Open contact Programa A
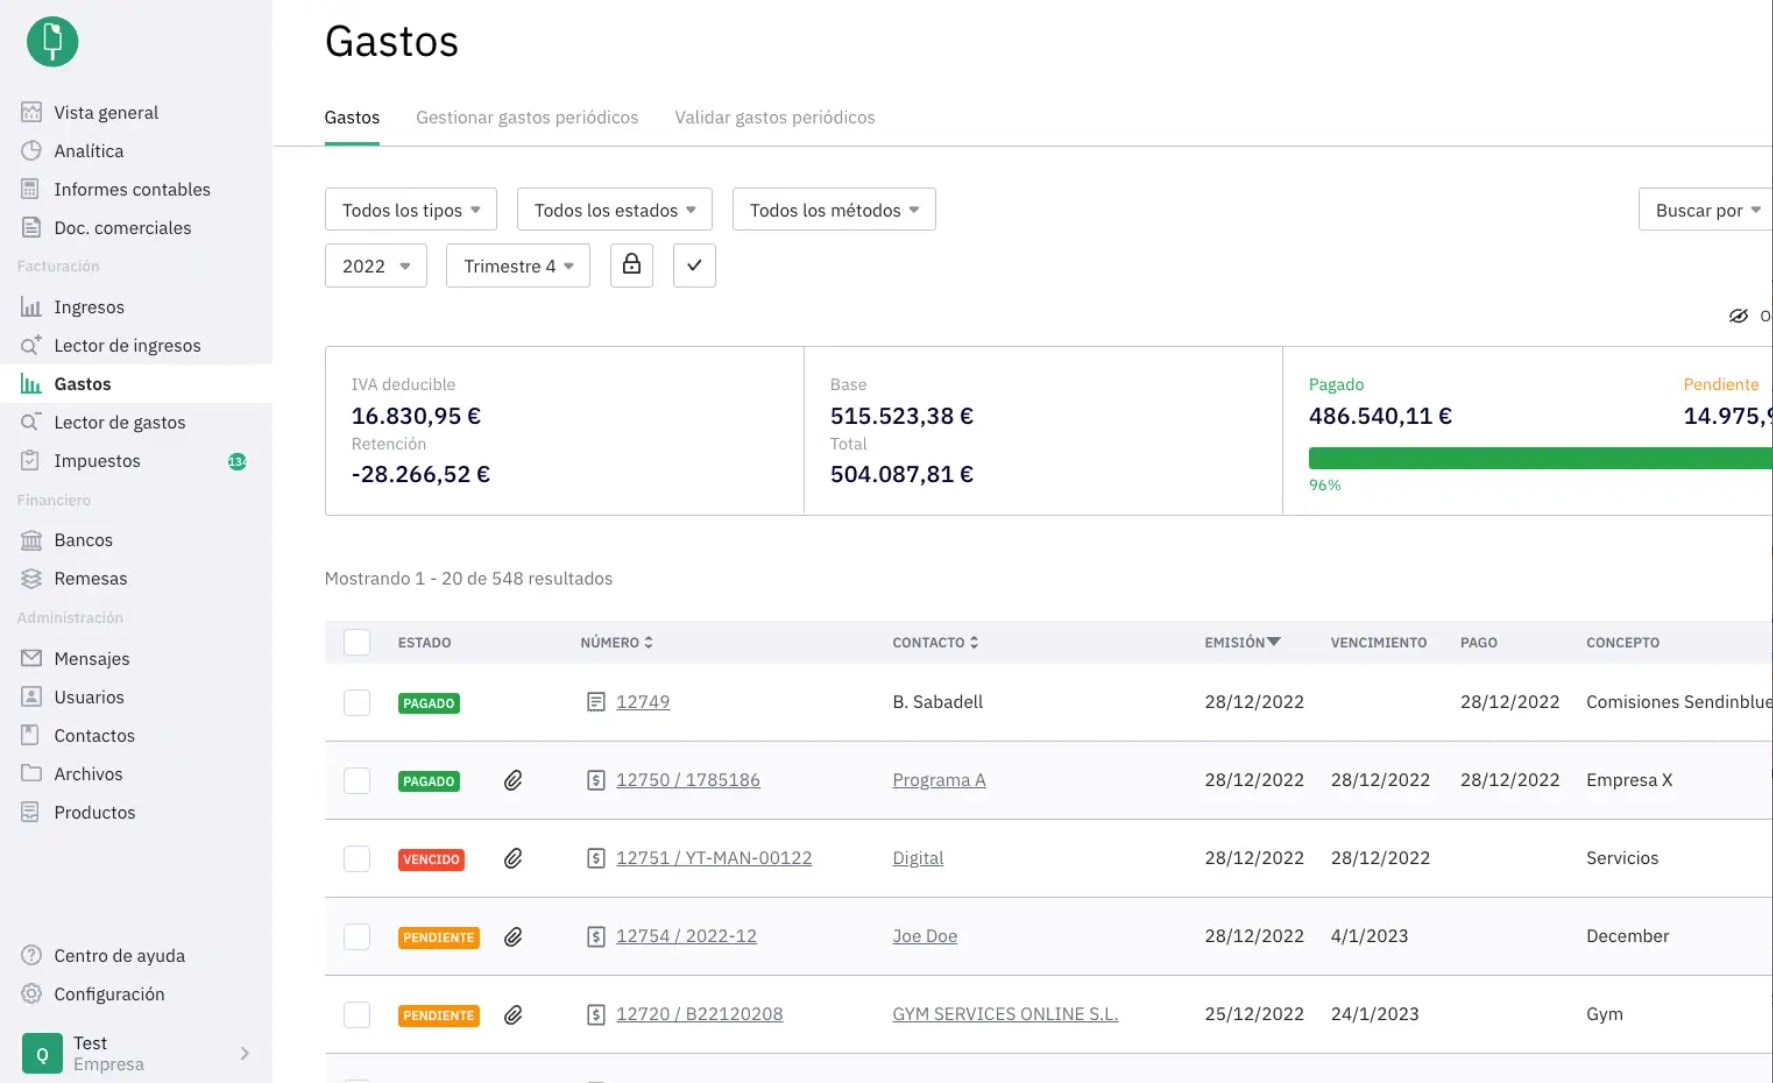Image resolution: width=1773 pixels, height=1083 pixels. coord(939,780)
